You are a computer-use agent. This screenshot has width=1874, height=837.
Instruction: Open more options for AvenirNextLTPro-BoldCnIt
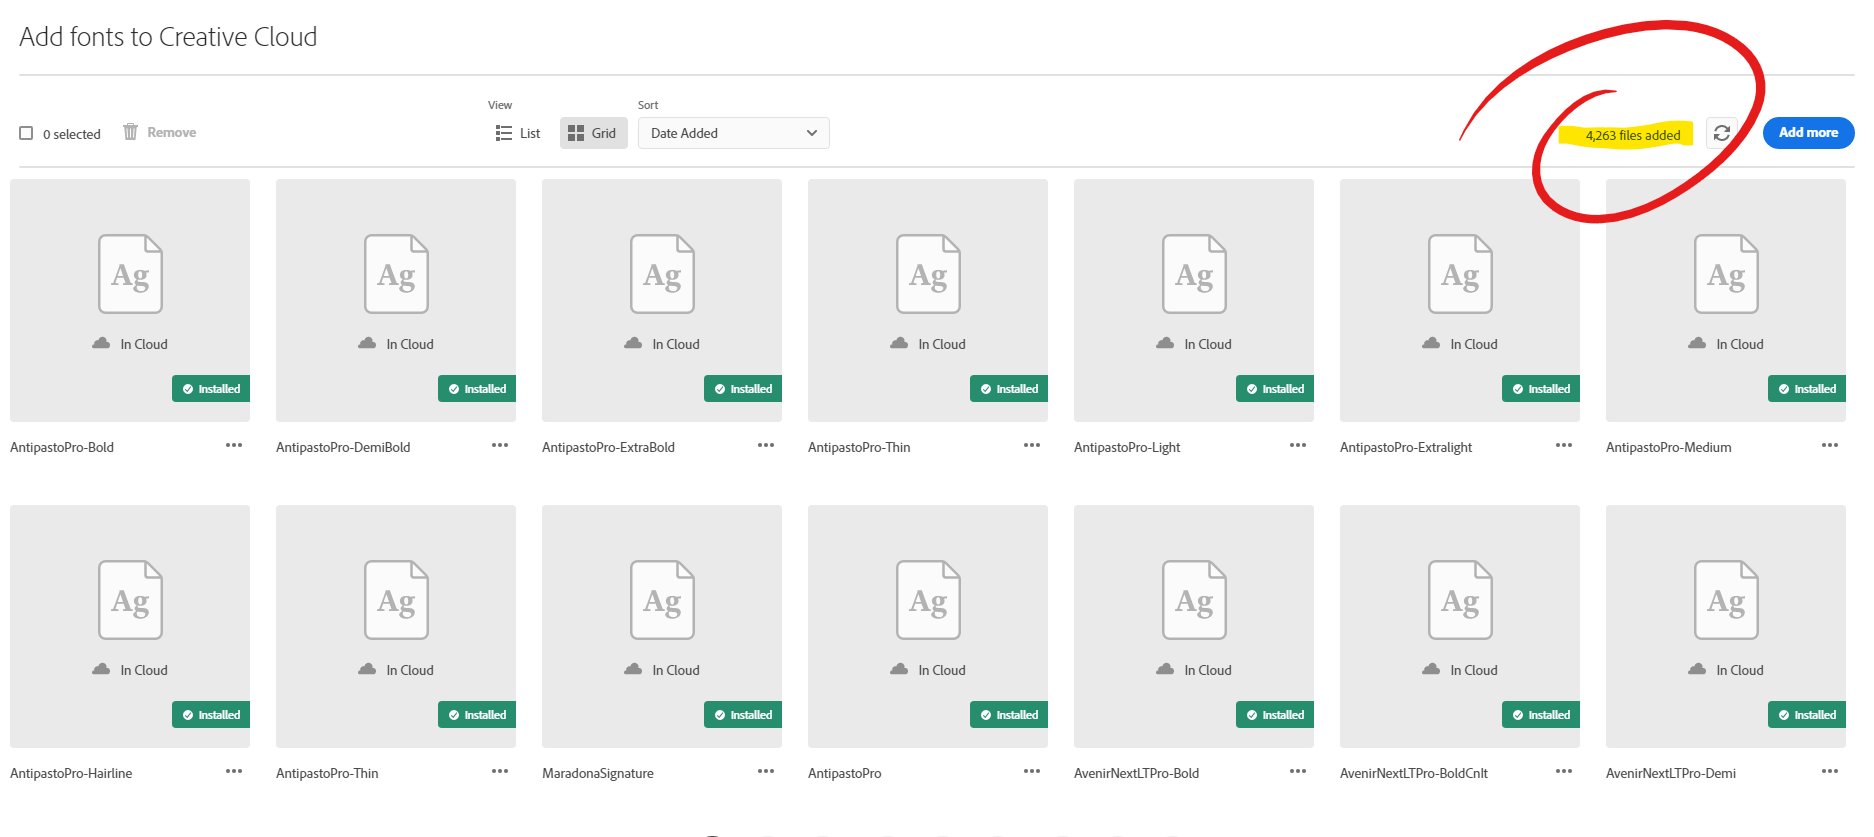click(1564, 771)
